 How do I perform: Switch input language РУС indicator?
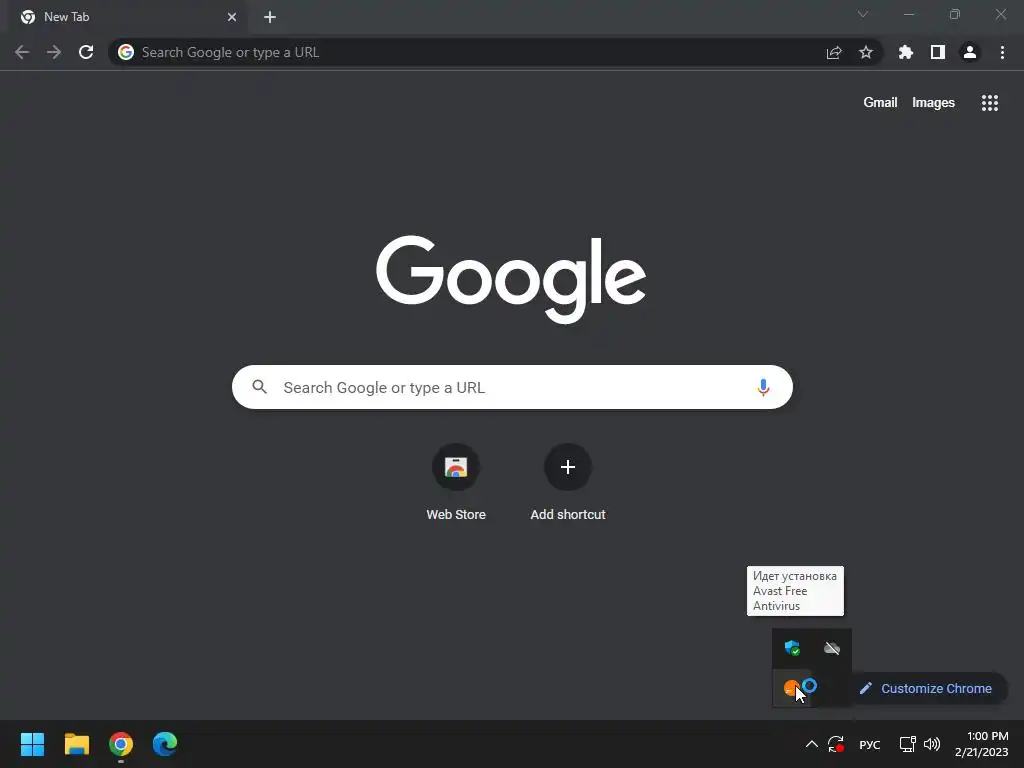[x=870, y=744]
